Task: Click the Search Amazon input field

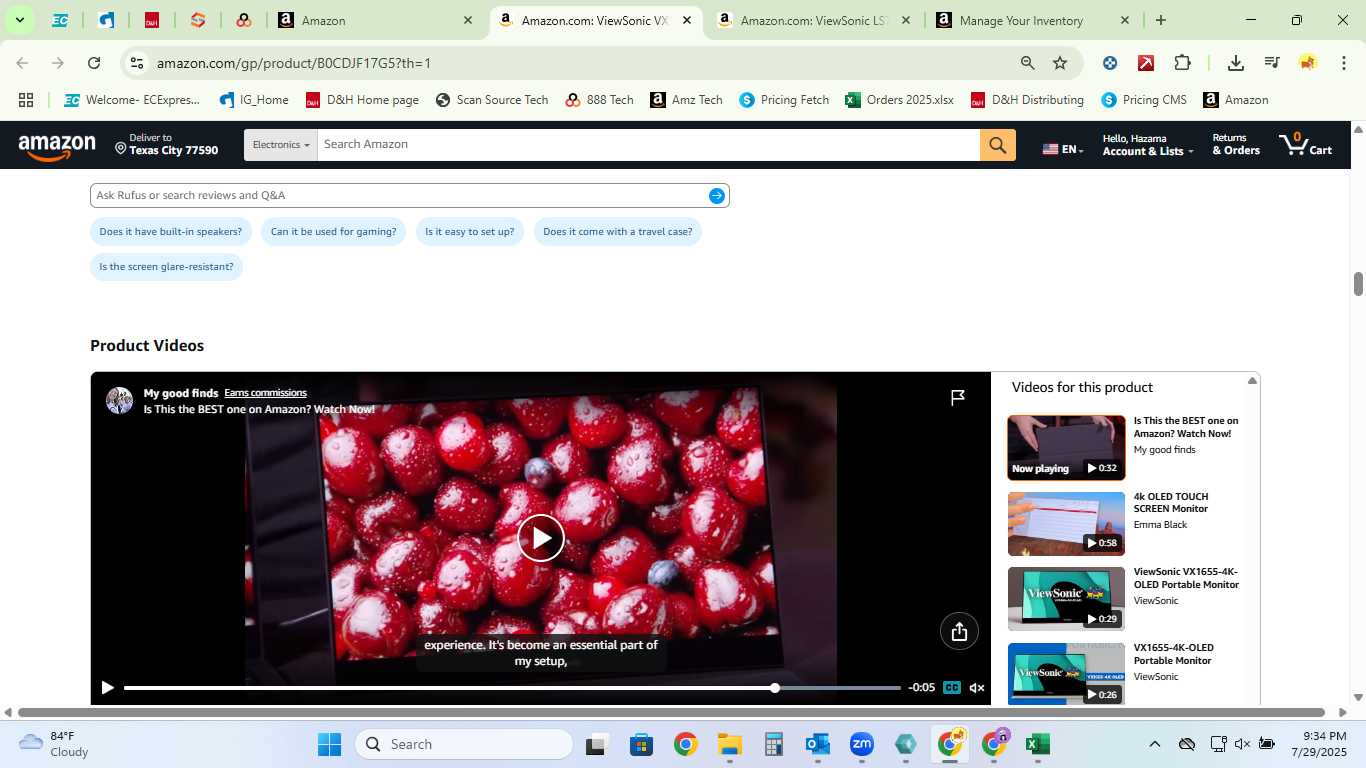Action: coord(648,145)
